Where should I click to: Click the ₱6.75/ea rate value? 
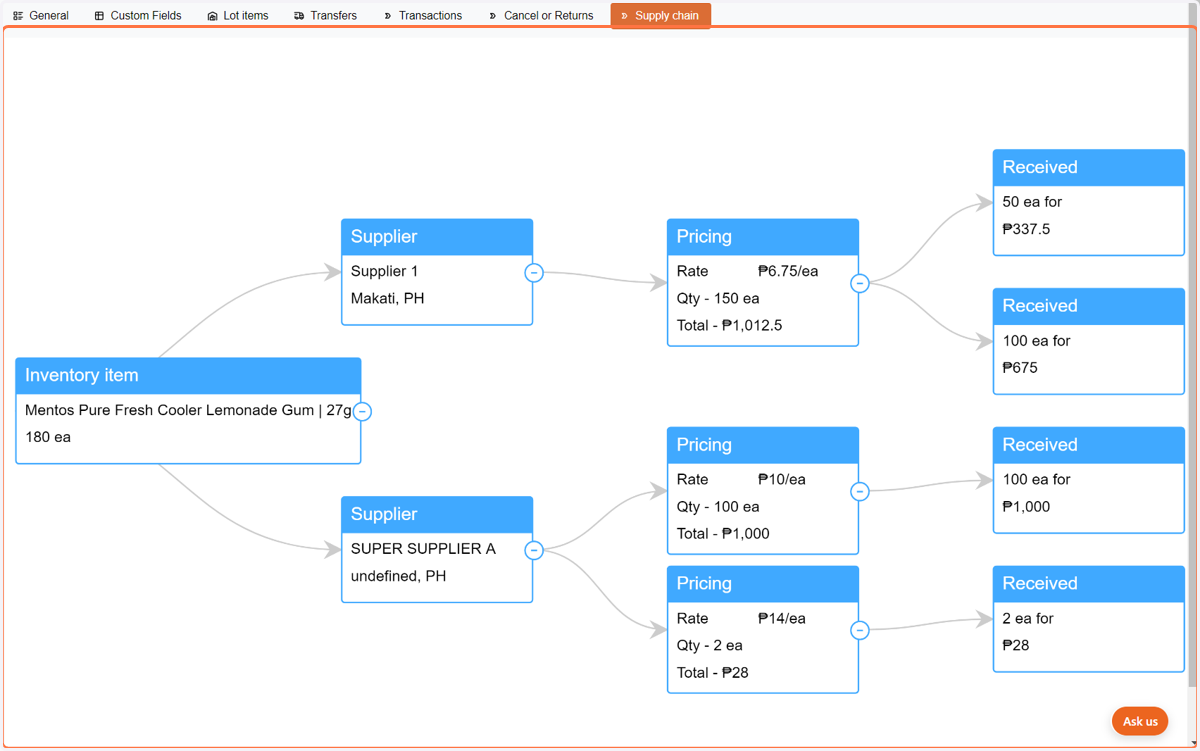pyautogui.click(x=788, y=271)
